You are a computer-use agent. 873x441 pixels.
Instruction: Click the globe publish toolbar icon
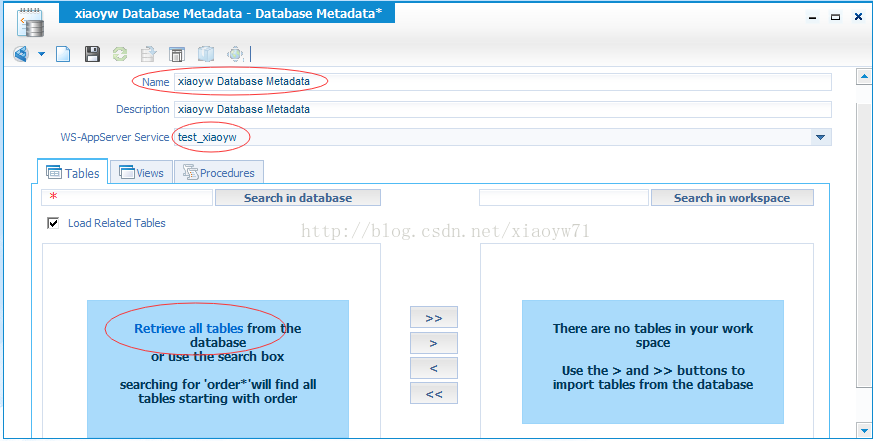coord(235,54)
